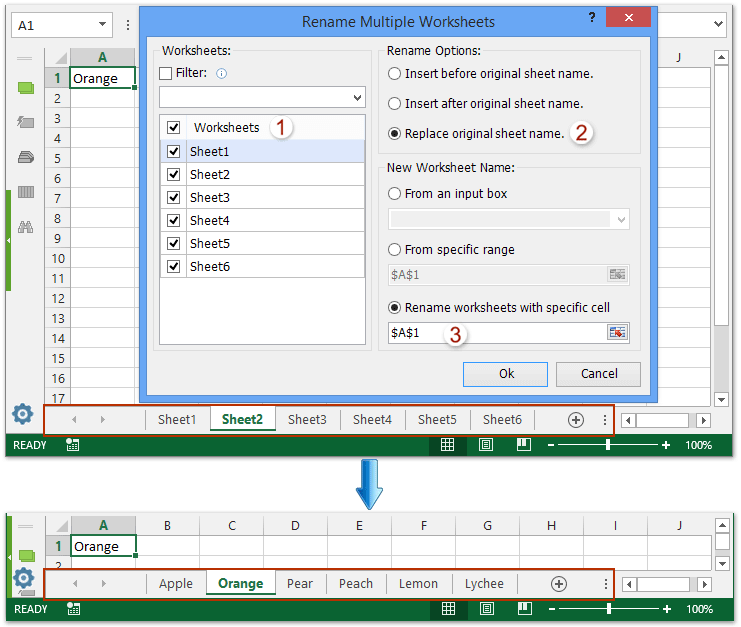This screenshot has width=741, height=627.
Task: Uncheck the Sheet3 checkbox
Action: pos(174,197)
